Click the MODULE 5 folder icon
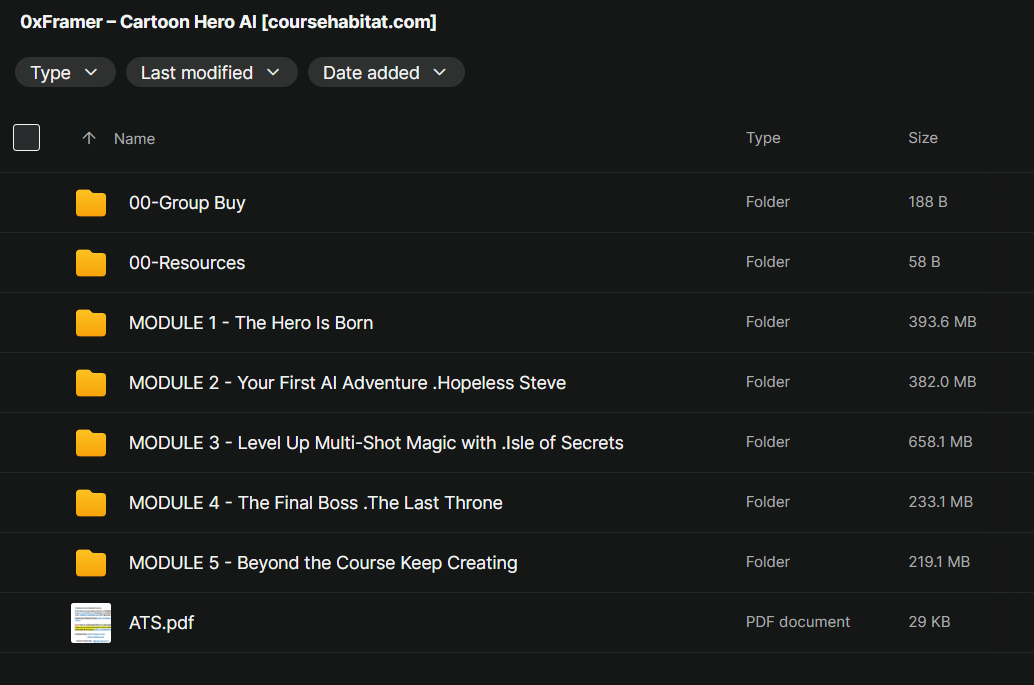 pos(91,563)
